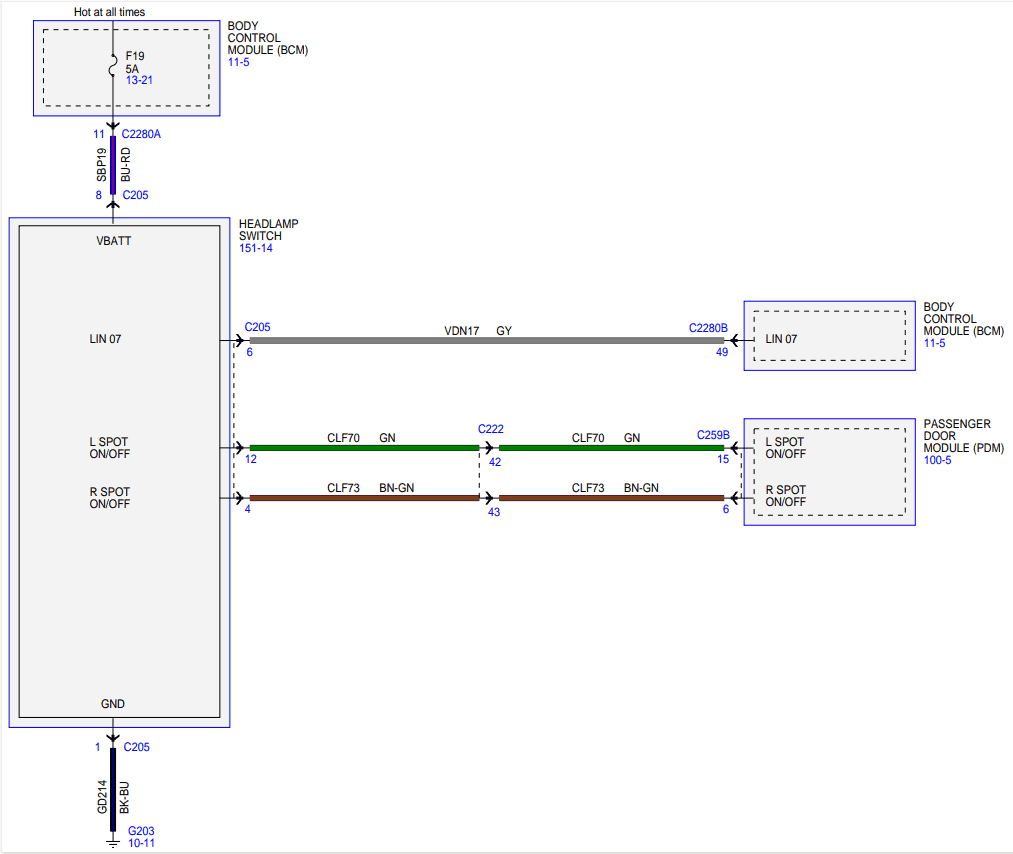Click the BK-BU wire color label
The image size is (1013, 854).
point(125,798)
